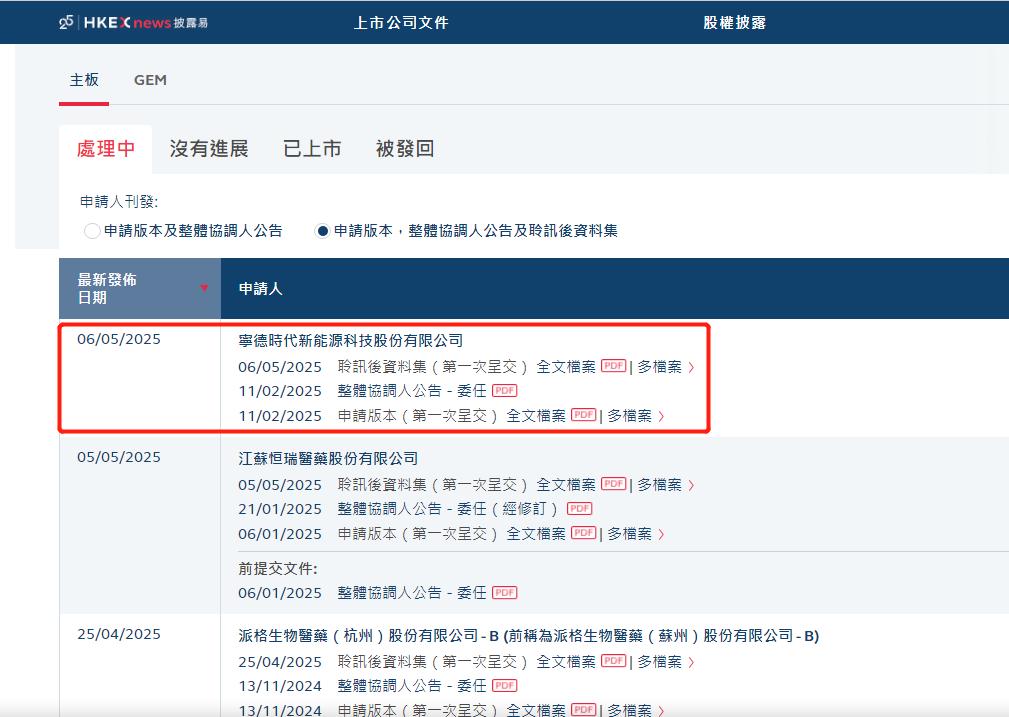1009x717 pixels.
Task: Sort by 最新發佈日期 arrow
Action: (204, 288)
